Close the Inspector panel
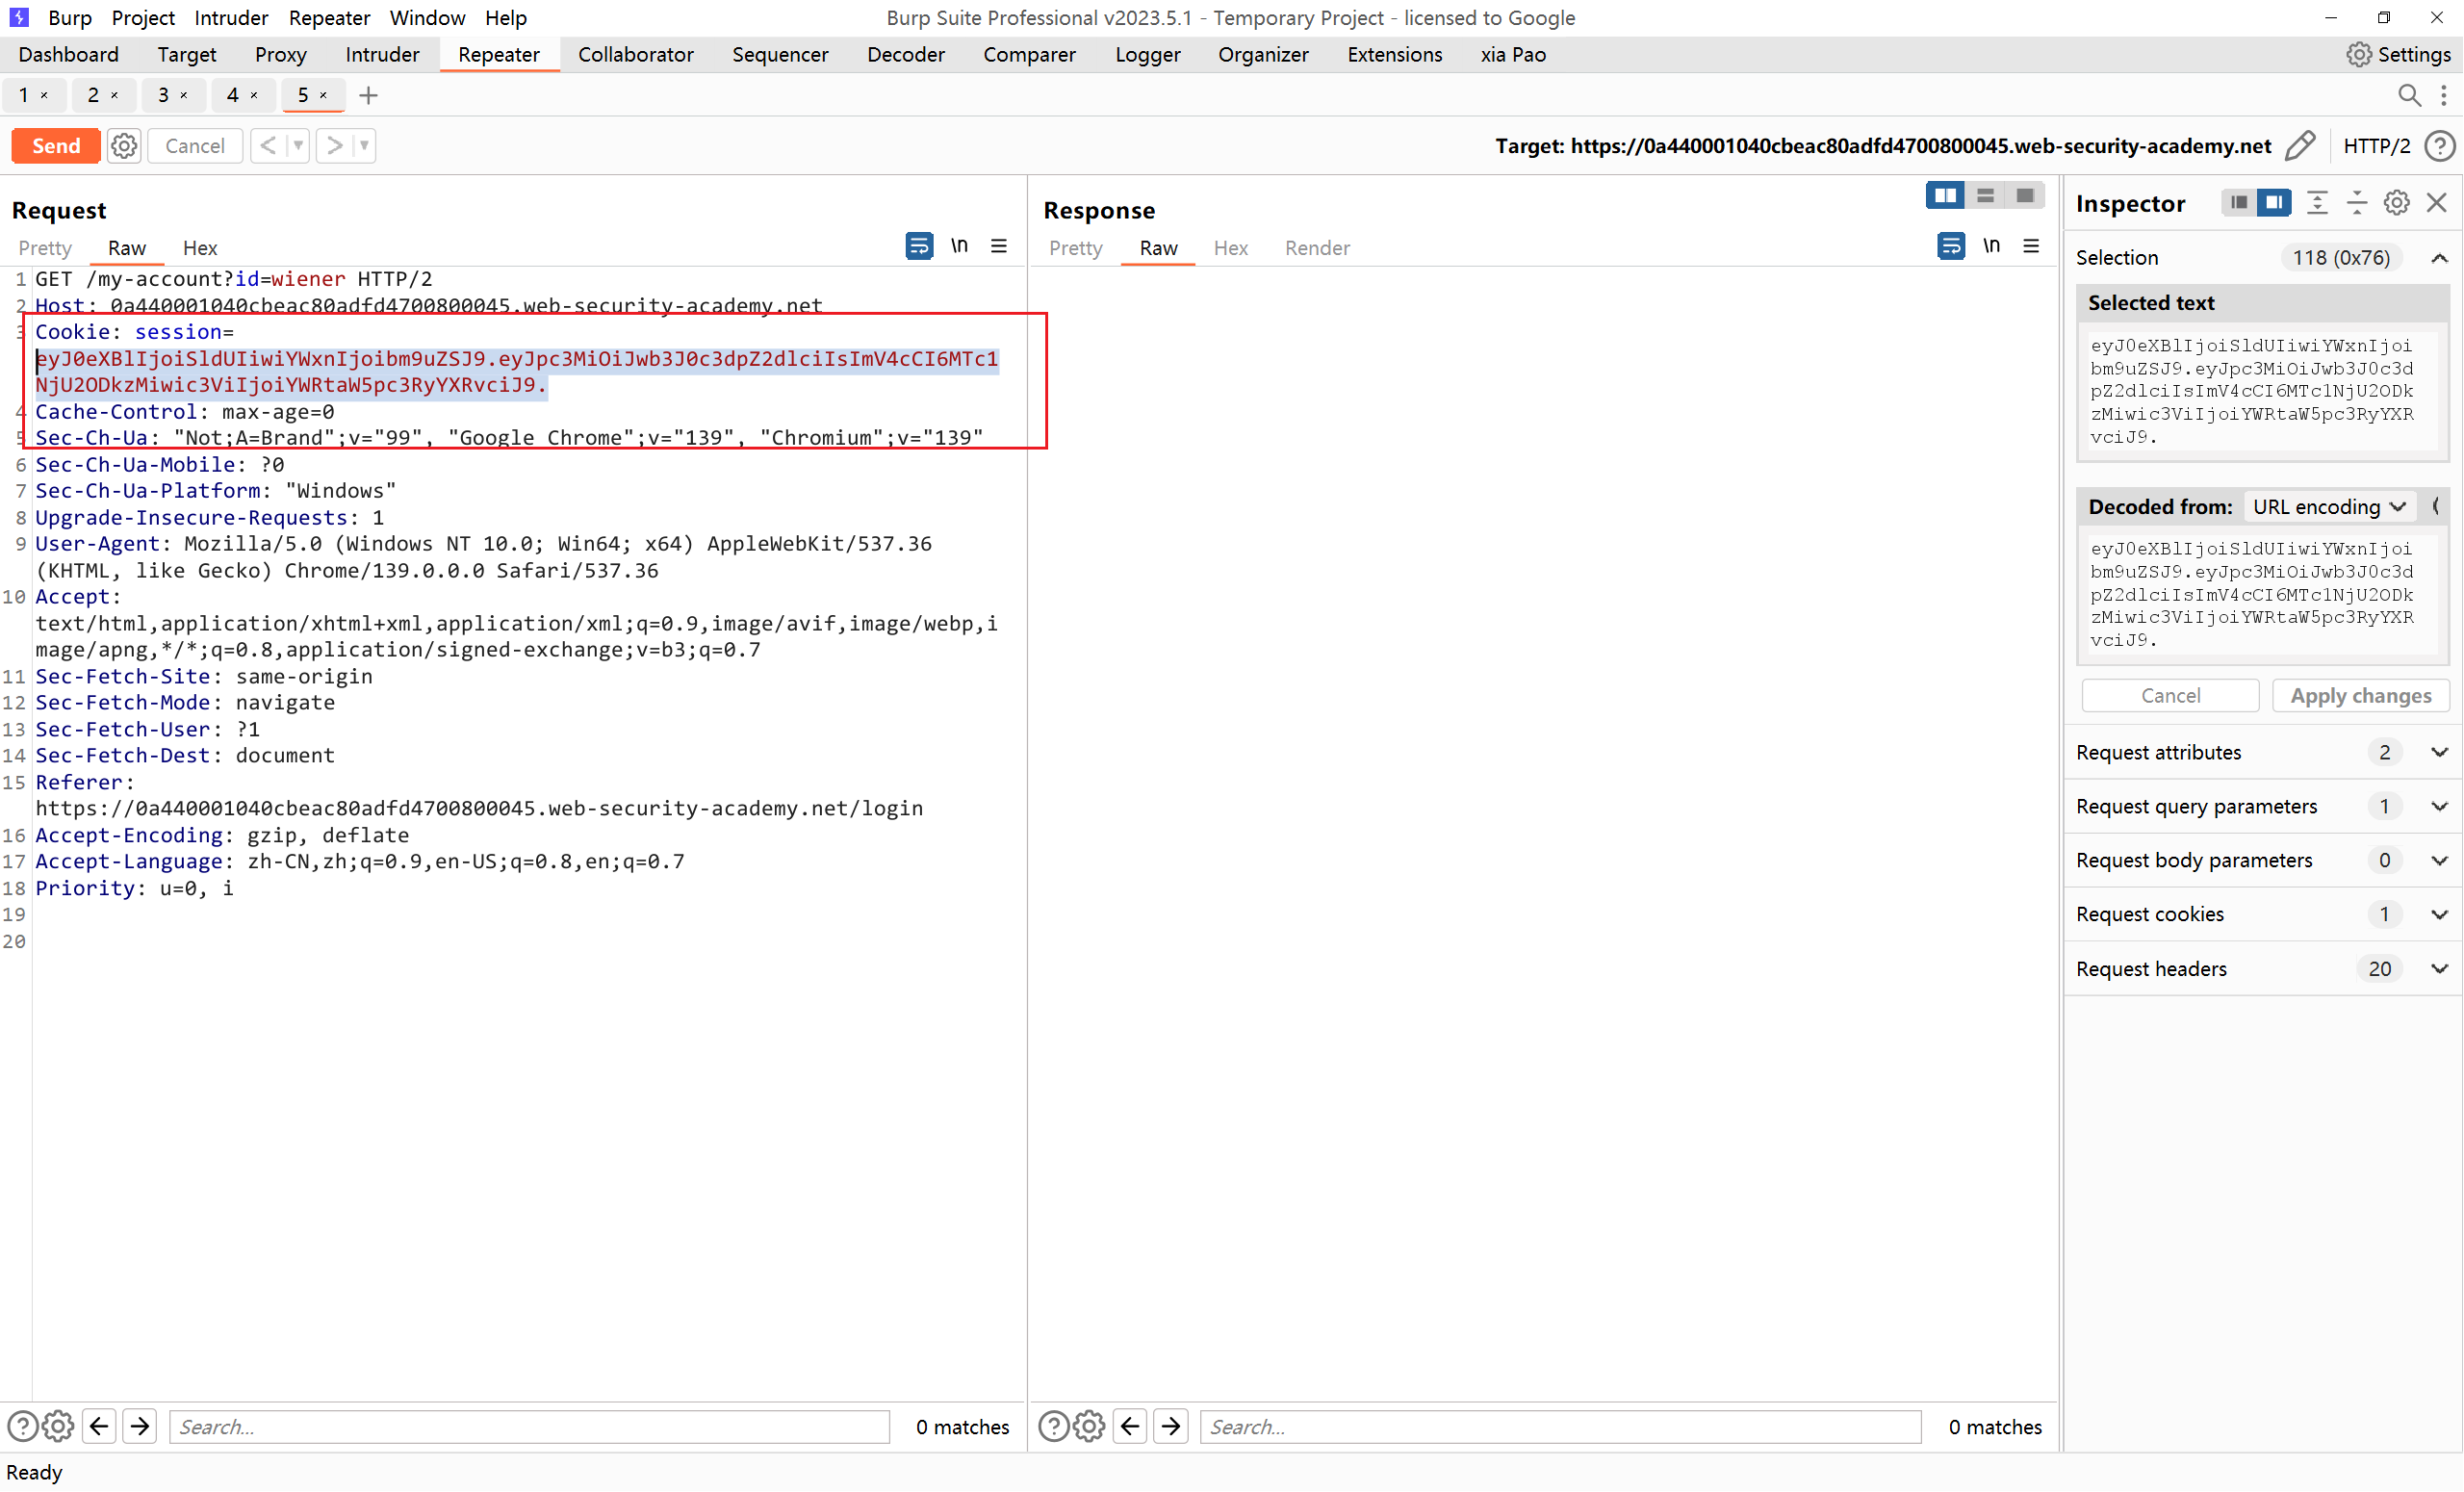Image resolution: width=2464 pixels, height=1492 pixels. click(x=2437, y=203)
